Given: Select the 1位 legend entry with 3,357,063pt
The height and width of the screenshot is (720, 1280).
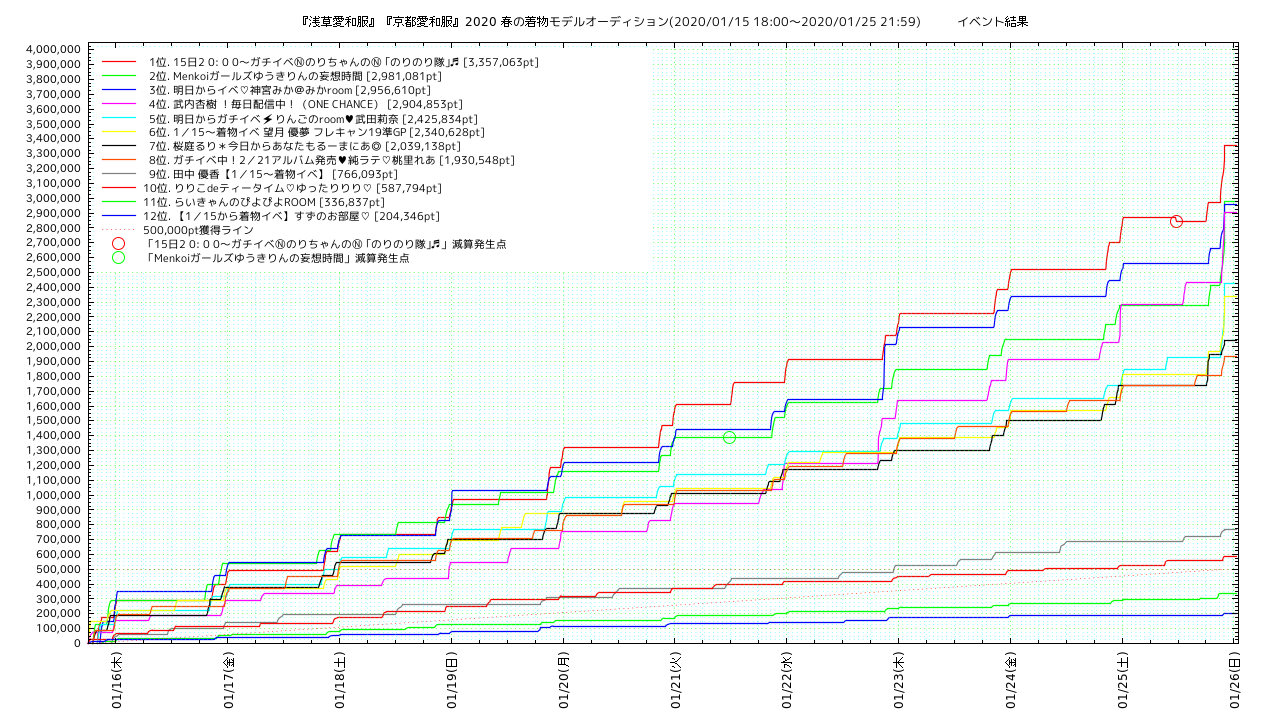Looking at the screenshot, I should [343, 62].
